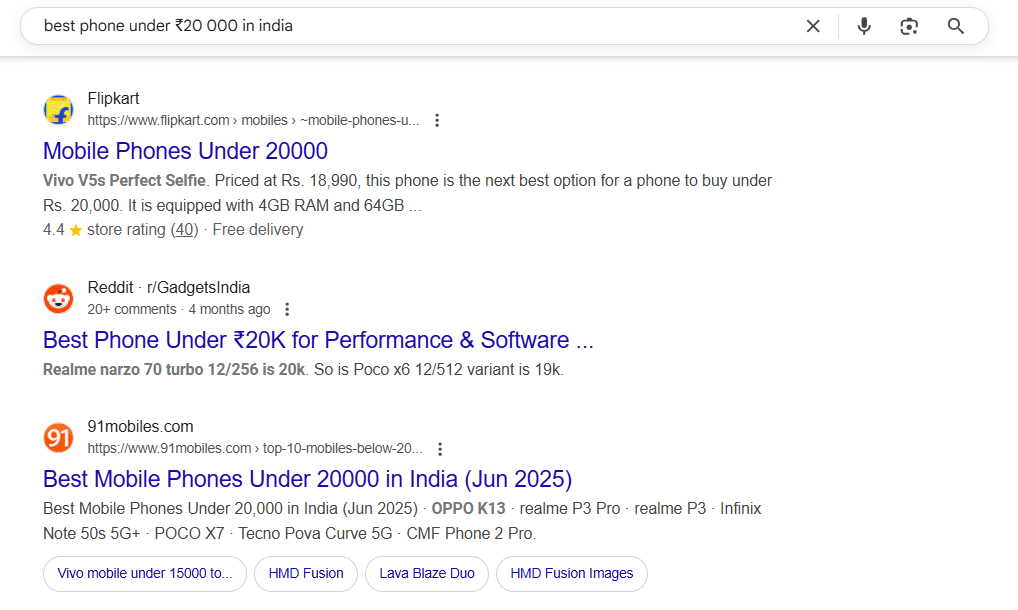Click the Reddit favicon logo
This screenshot has width=1018, height=610.
[x=58, y=299]
